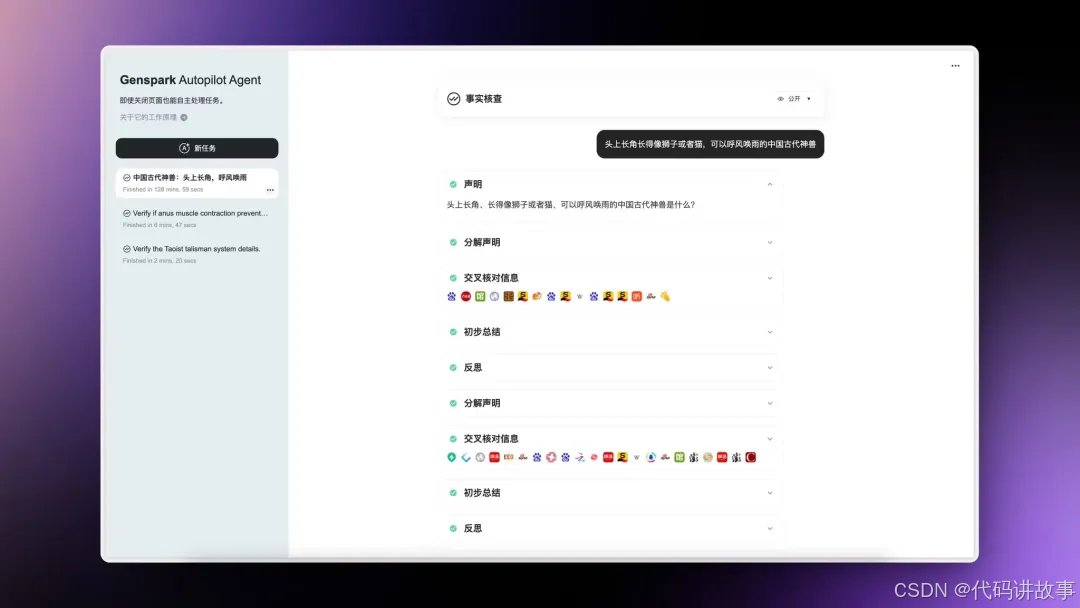Open blue water-drop circle source icon in second row
Viewport: 1080px width, 608px height.
click(x=651, y=457)
